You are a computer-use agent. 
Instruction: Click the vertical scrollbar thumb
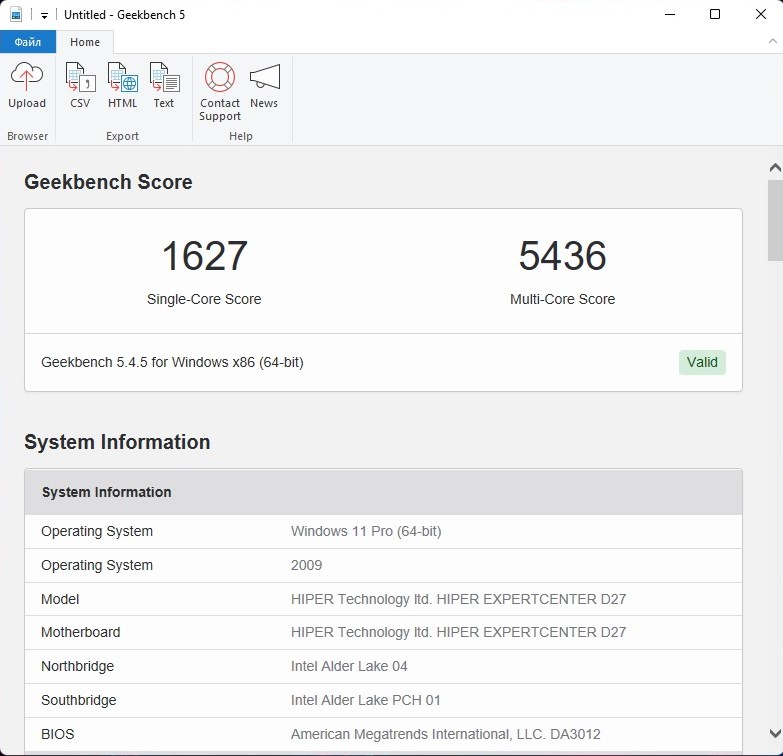click(x=775, y=220)
